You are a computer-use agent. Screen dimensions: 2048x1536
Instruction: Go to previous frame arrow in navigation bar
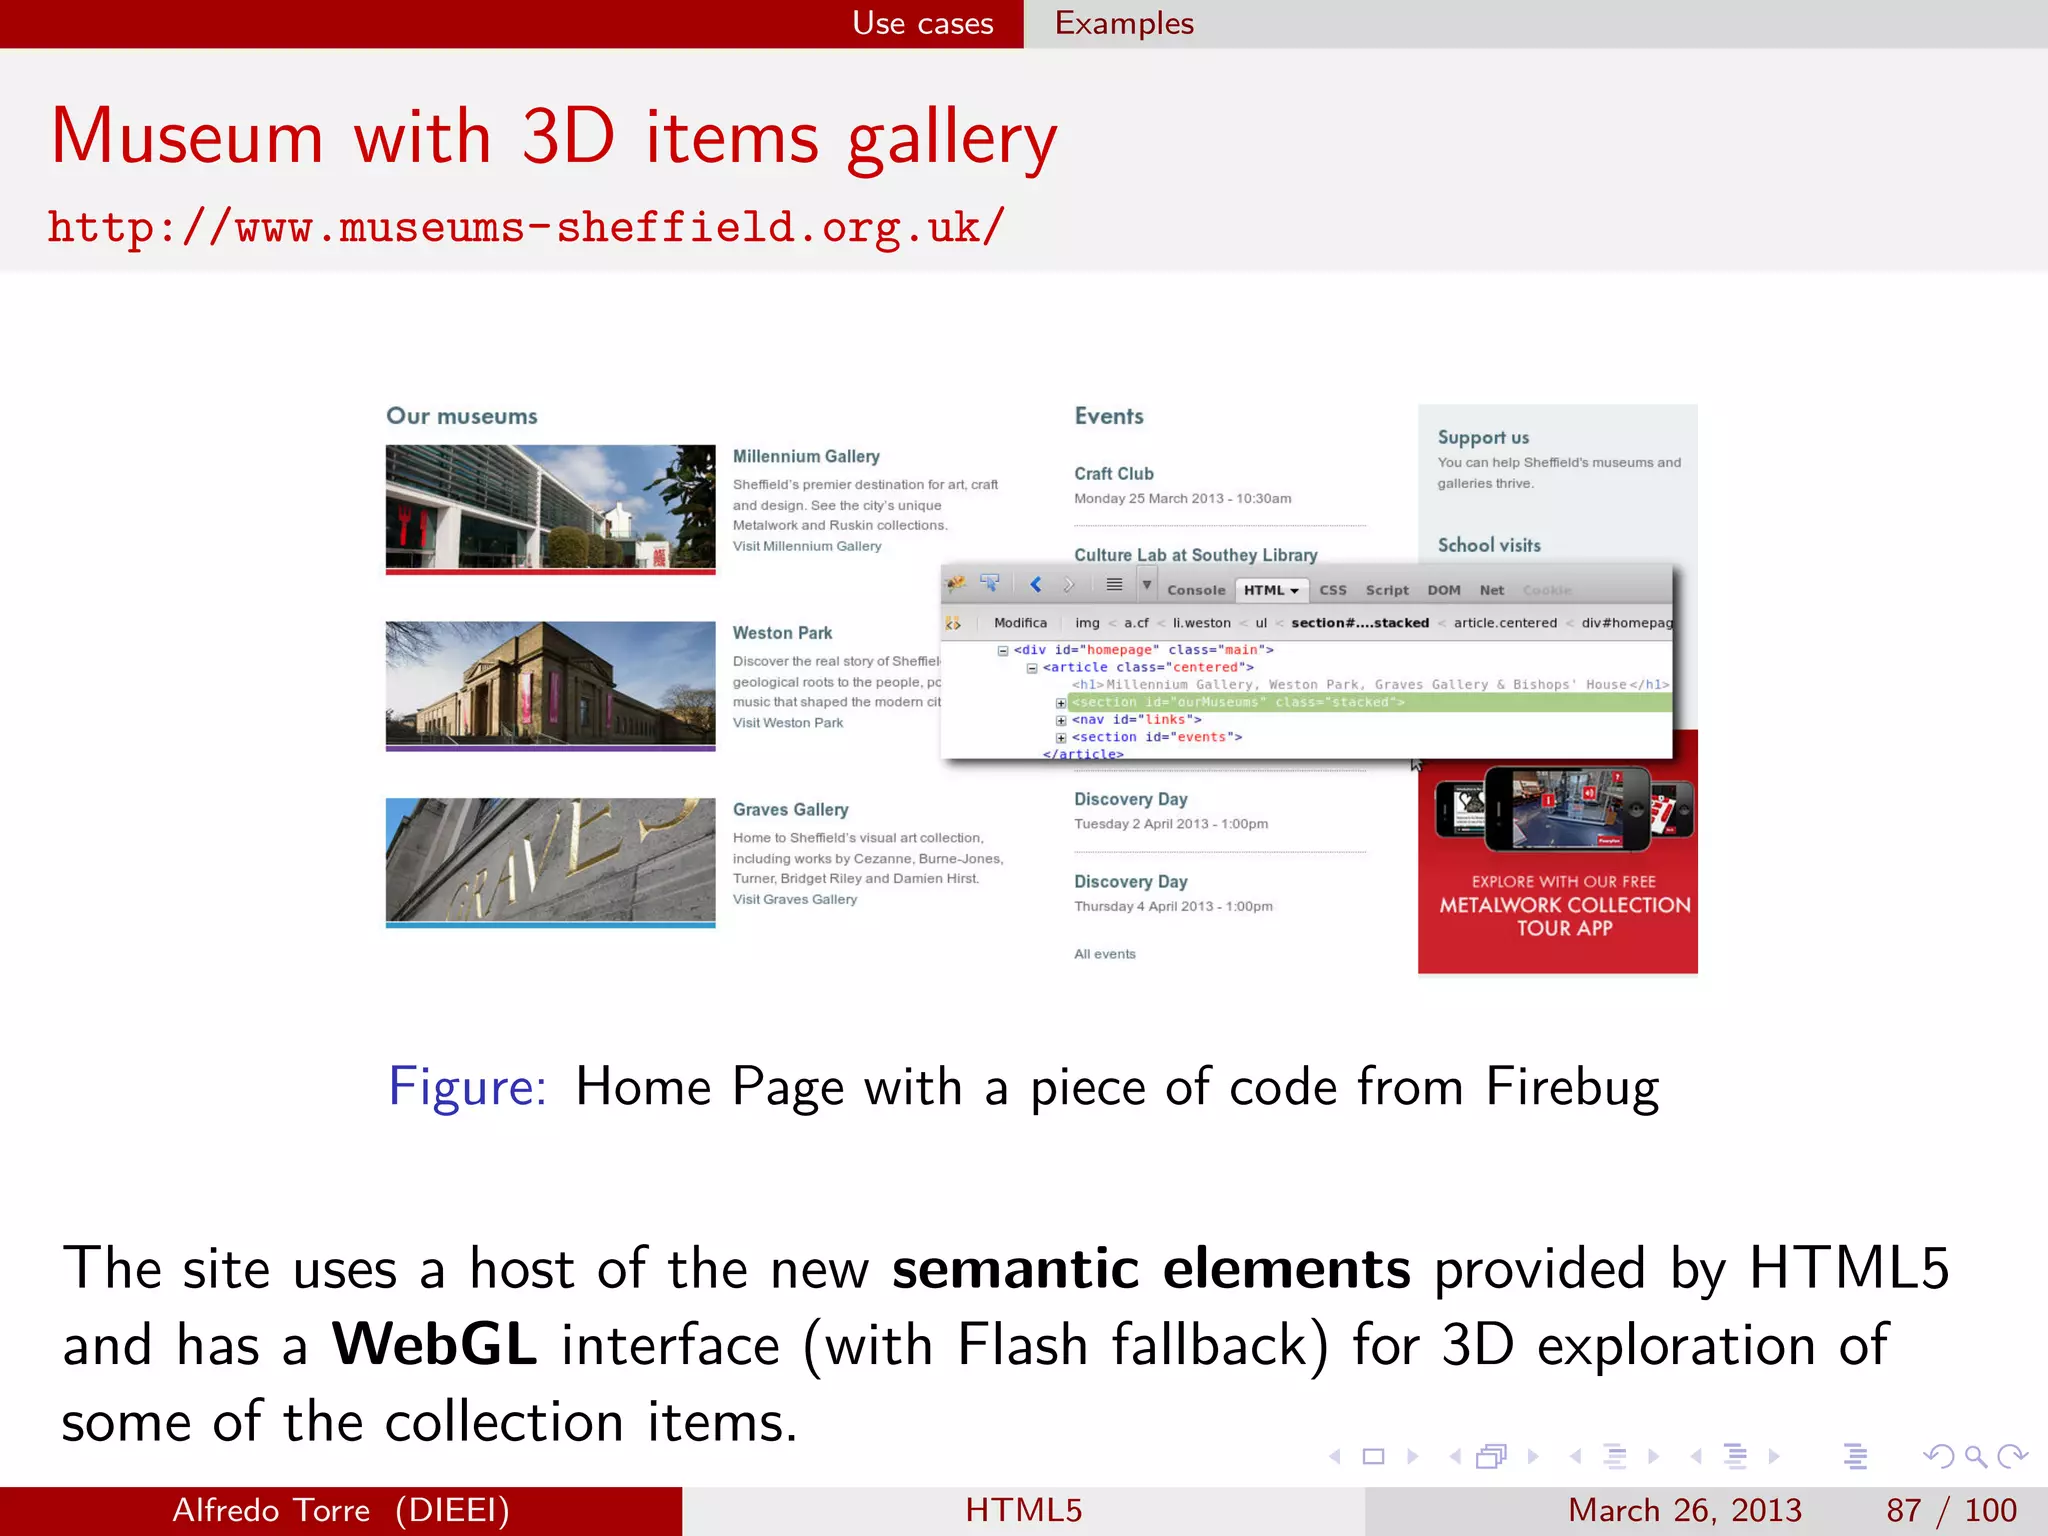point(1455,1456)
